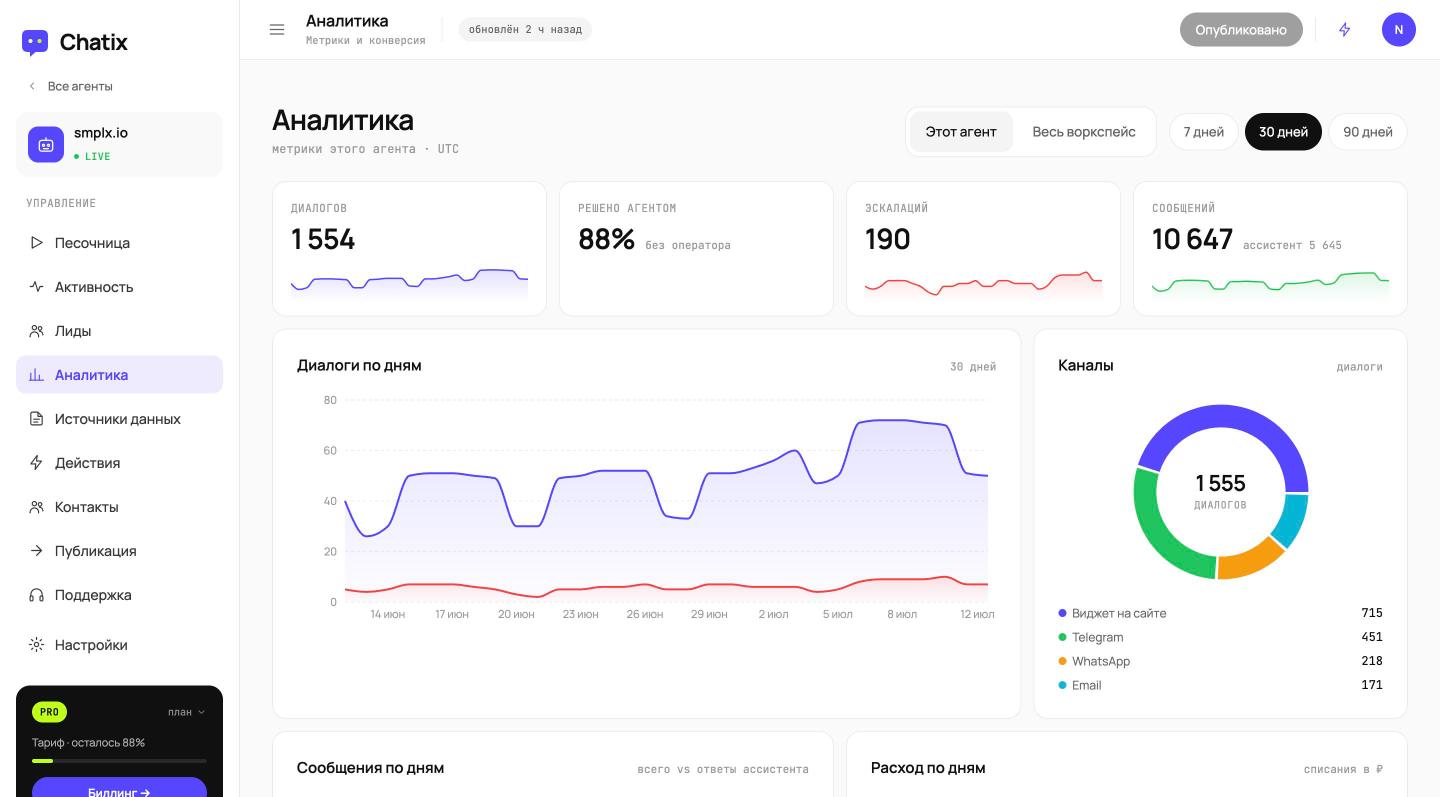The height and width of the screenshot is (797, 1440).
Task: Click the lightning bolt icon in header
Action: pyautogui.click(x=1345, y=29)
